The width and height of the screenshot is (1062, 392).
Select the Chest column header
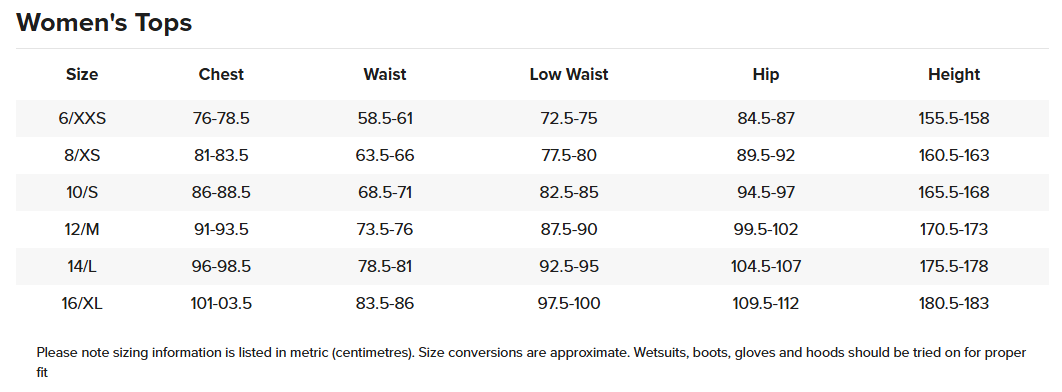tap(221, 74)
